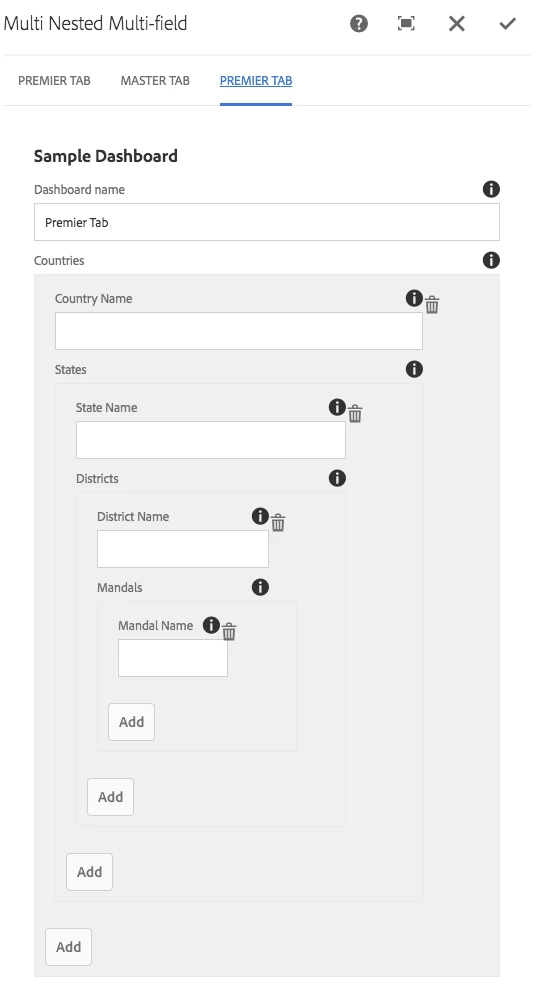Delete the State Name entry
The image size is (537, 989).
(355, 414)
